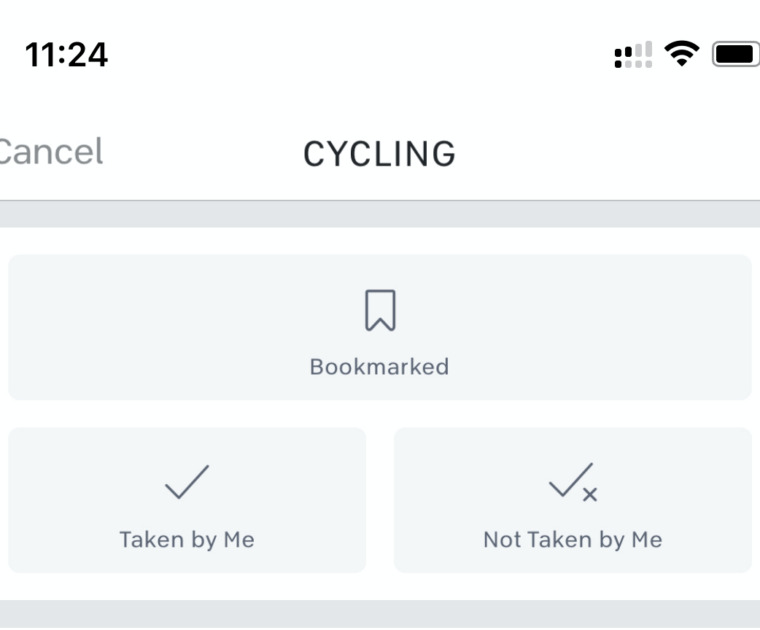The image size is (760, 630).
Task: Tap the gray bar beneath filter tiles
Action: click(380, 613)
